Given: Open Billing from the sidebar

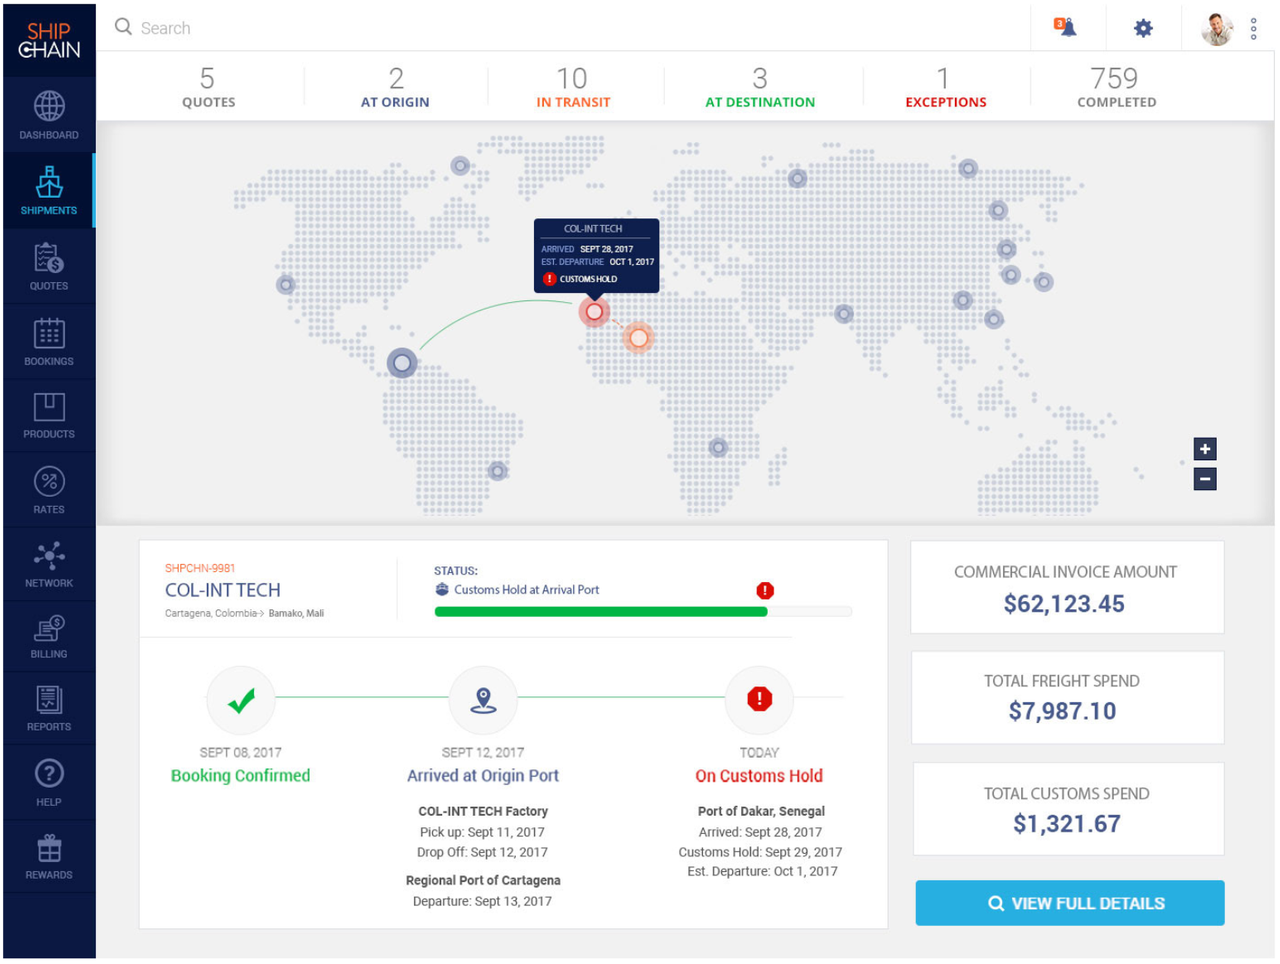Looking at the screenshot, I should click(48, 630).
